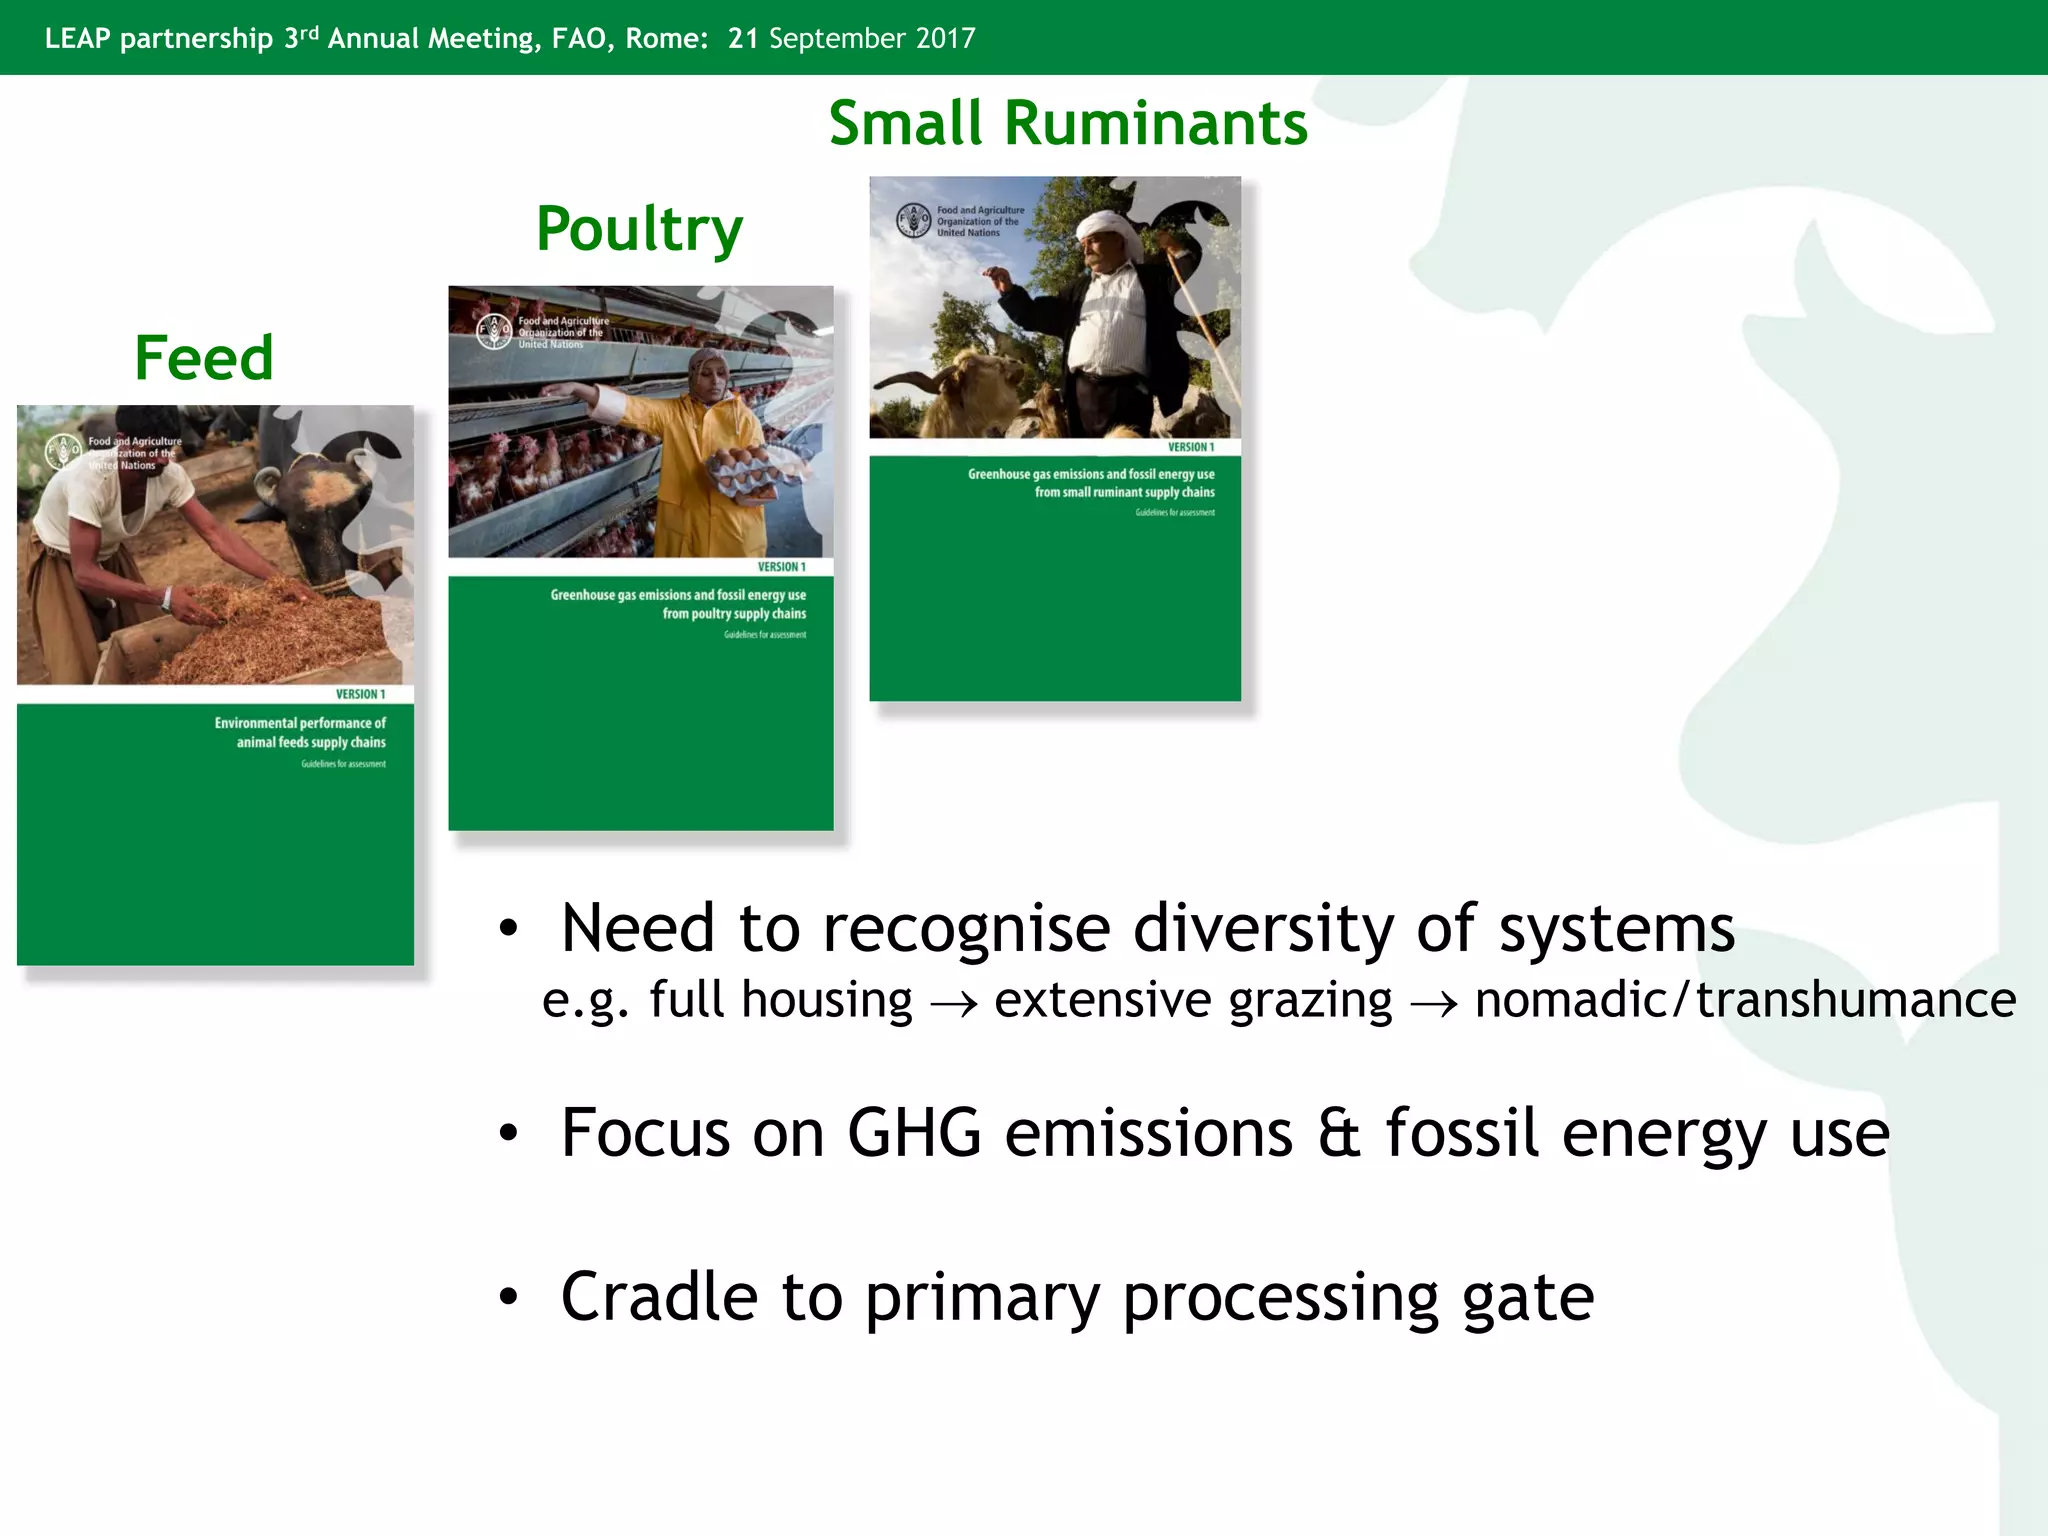
Task: Select the 'Poultry' green heading
Action: click(x=639, y=229)
